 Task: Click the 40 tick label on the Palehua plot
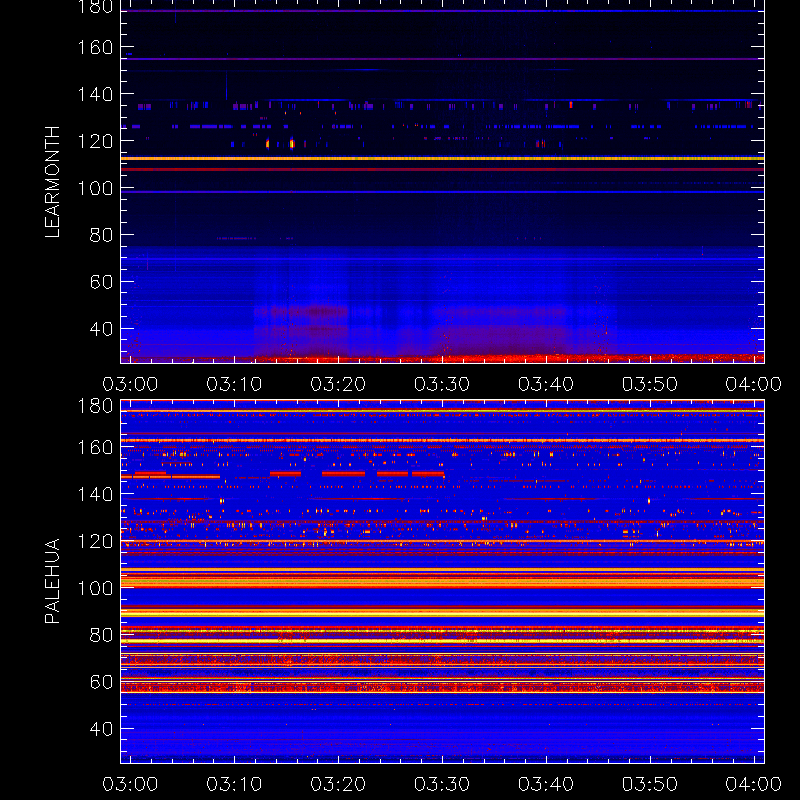click(x=101, y=729)
